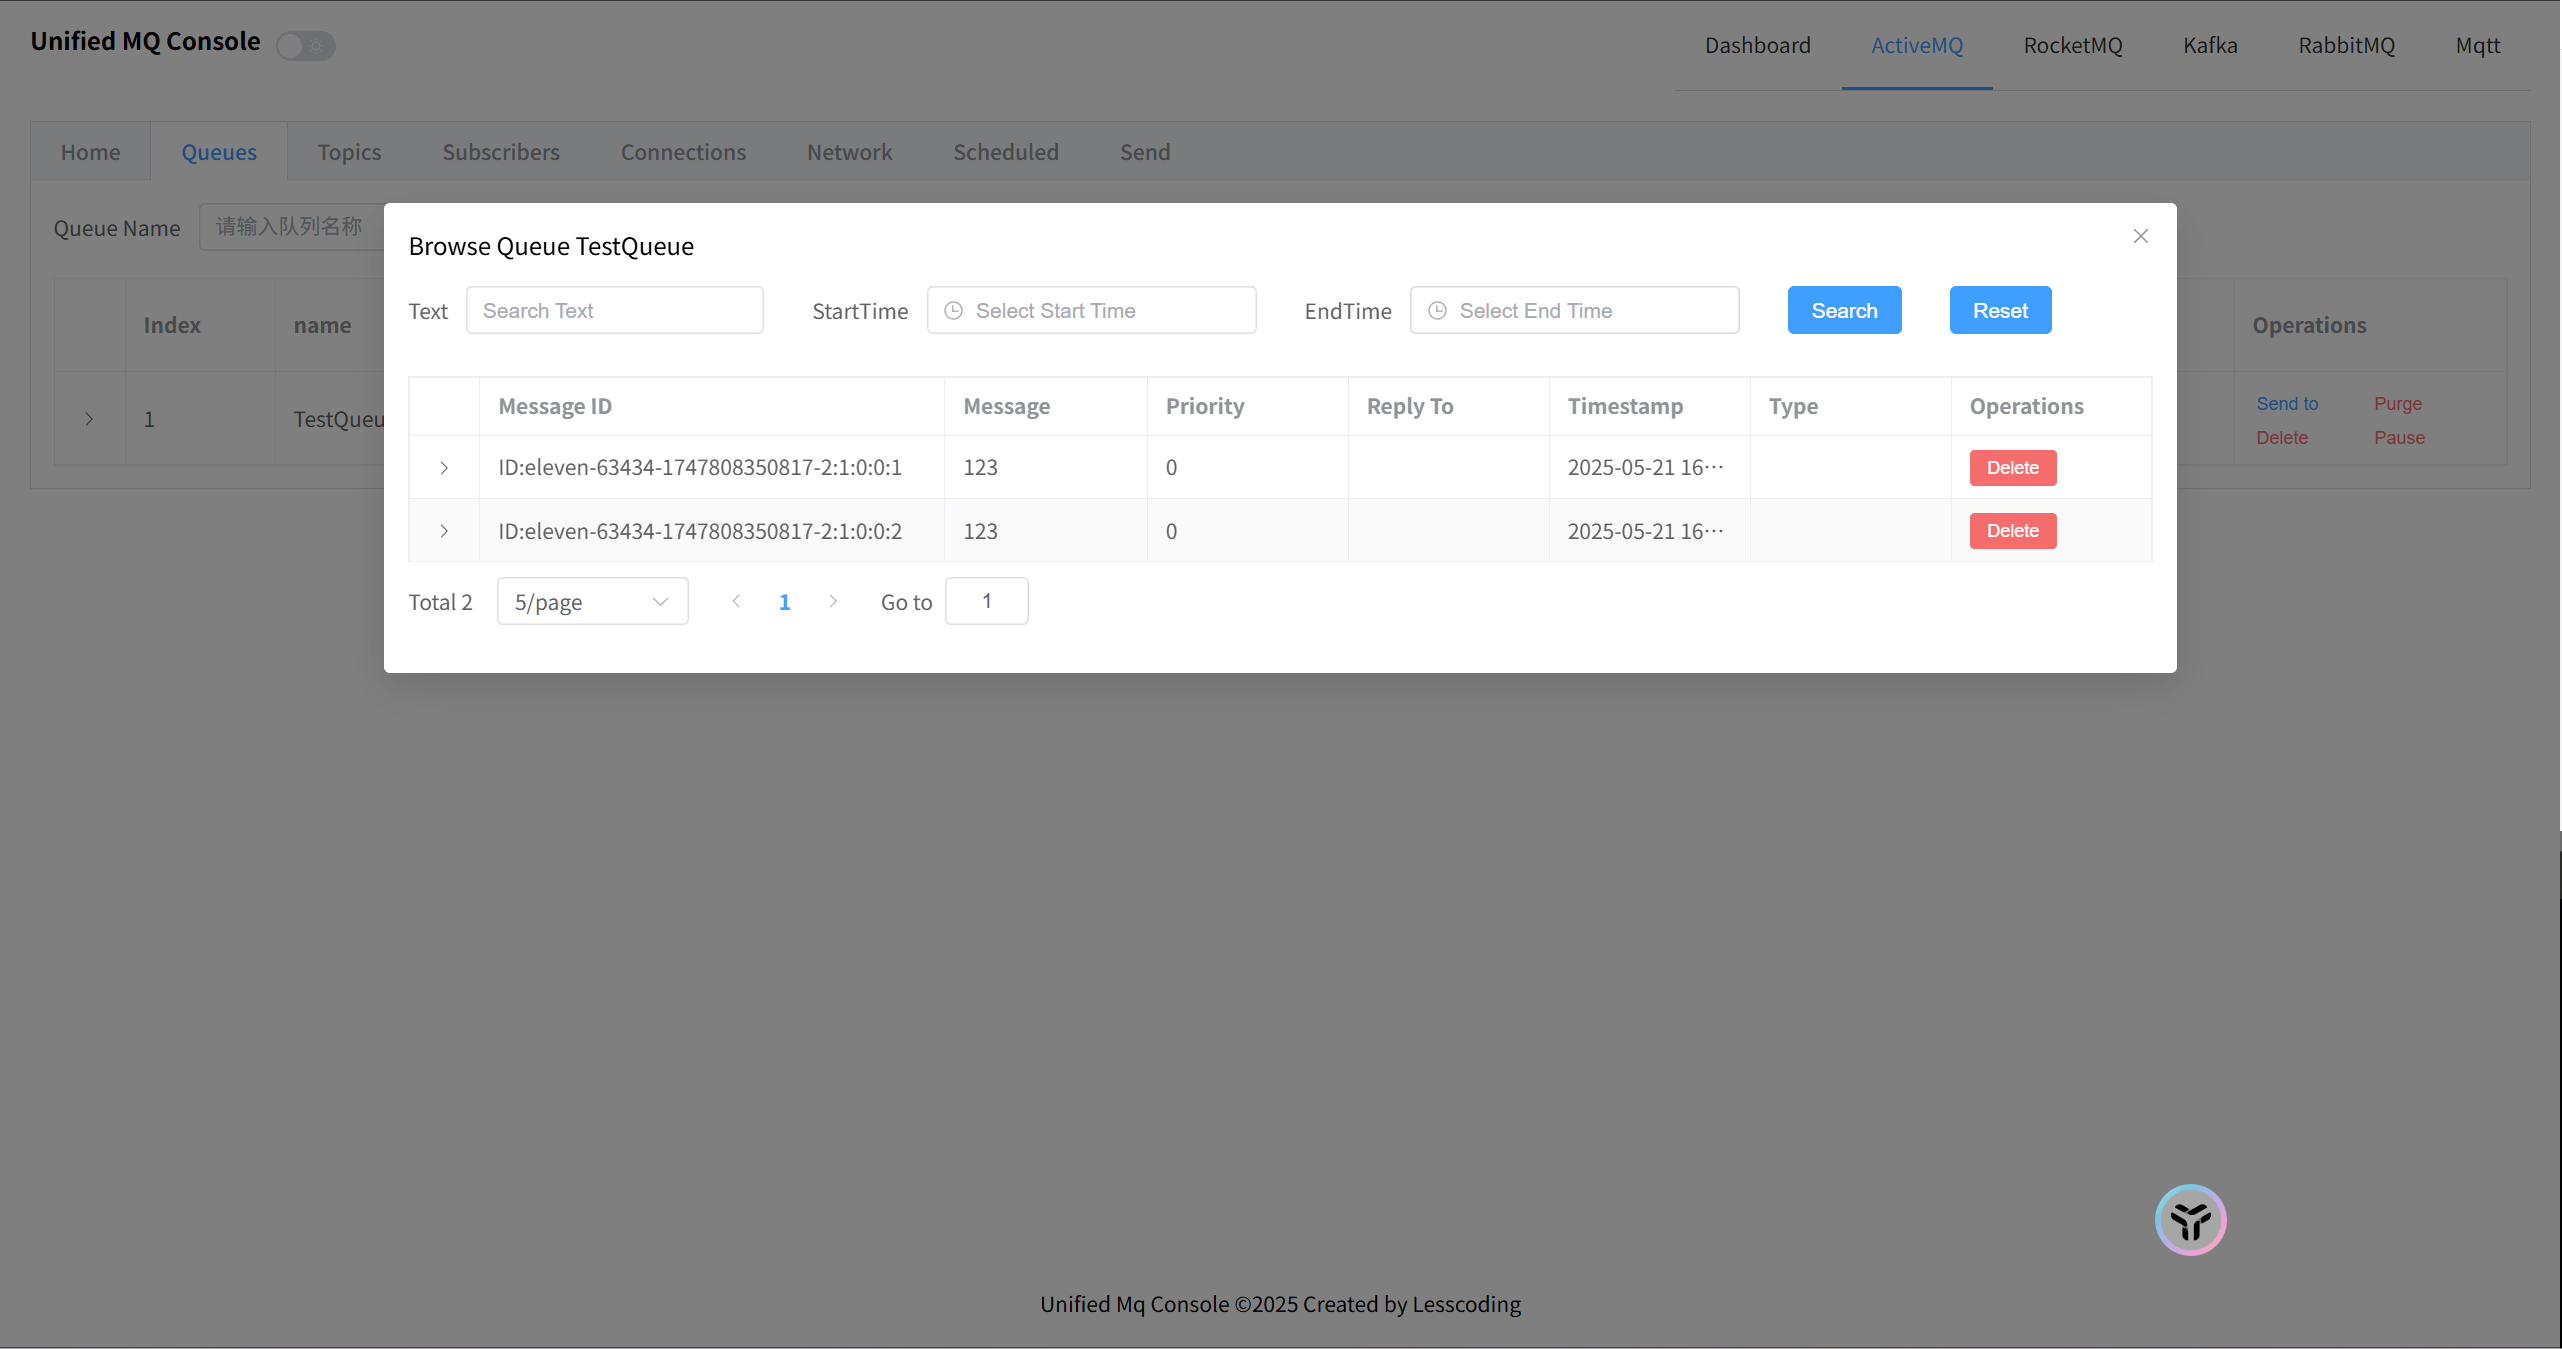This screenshot has height=1349, width=2562.
Task: Go to the previous page arrow
Action: 736,601
